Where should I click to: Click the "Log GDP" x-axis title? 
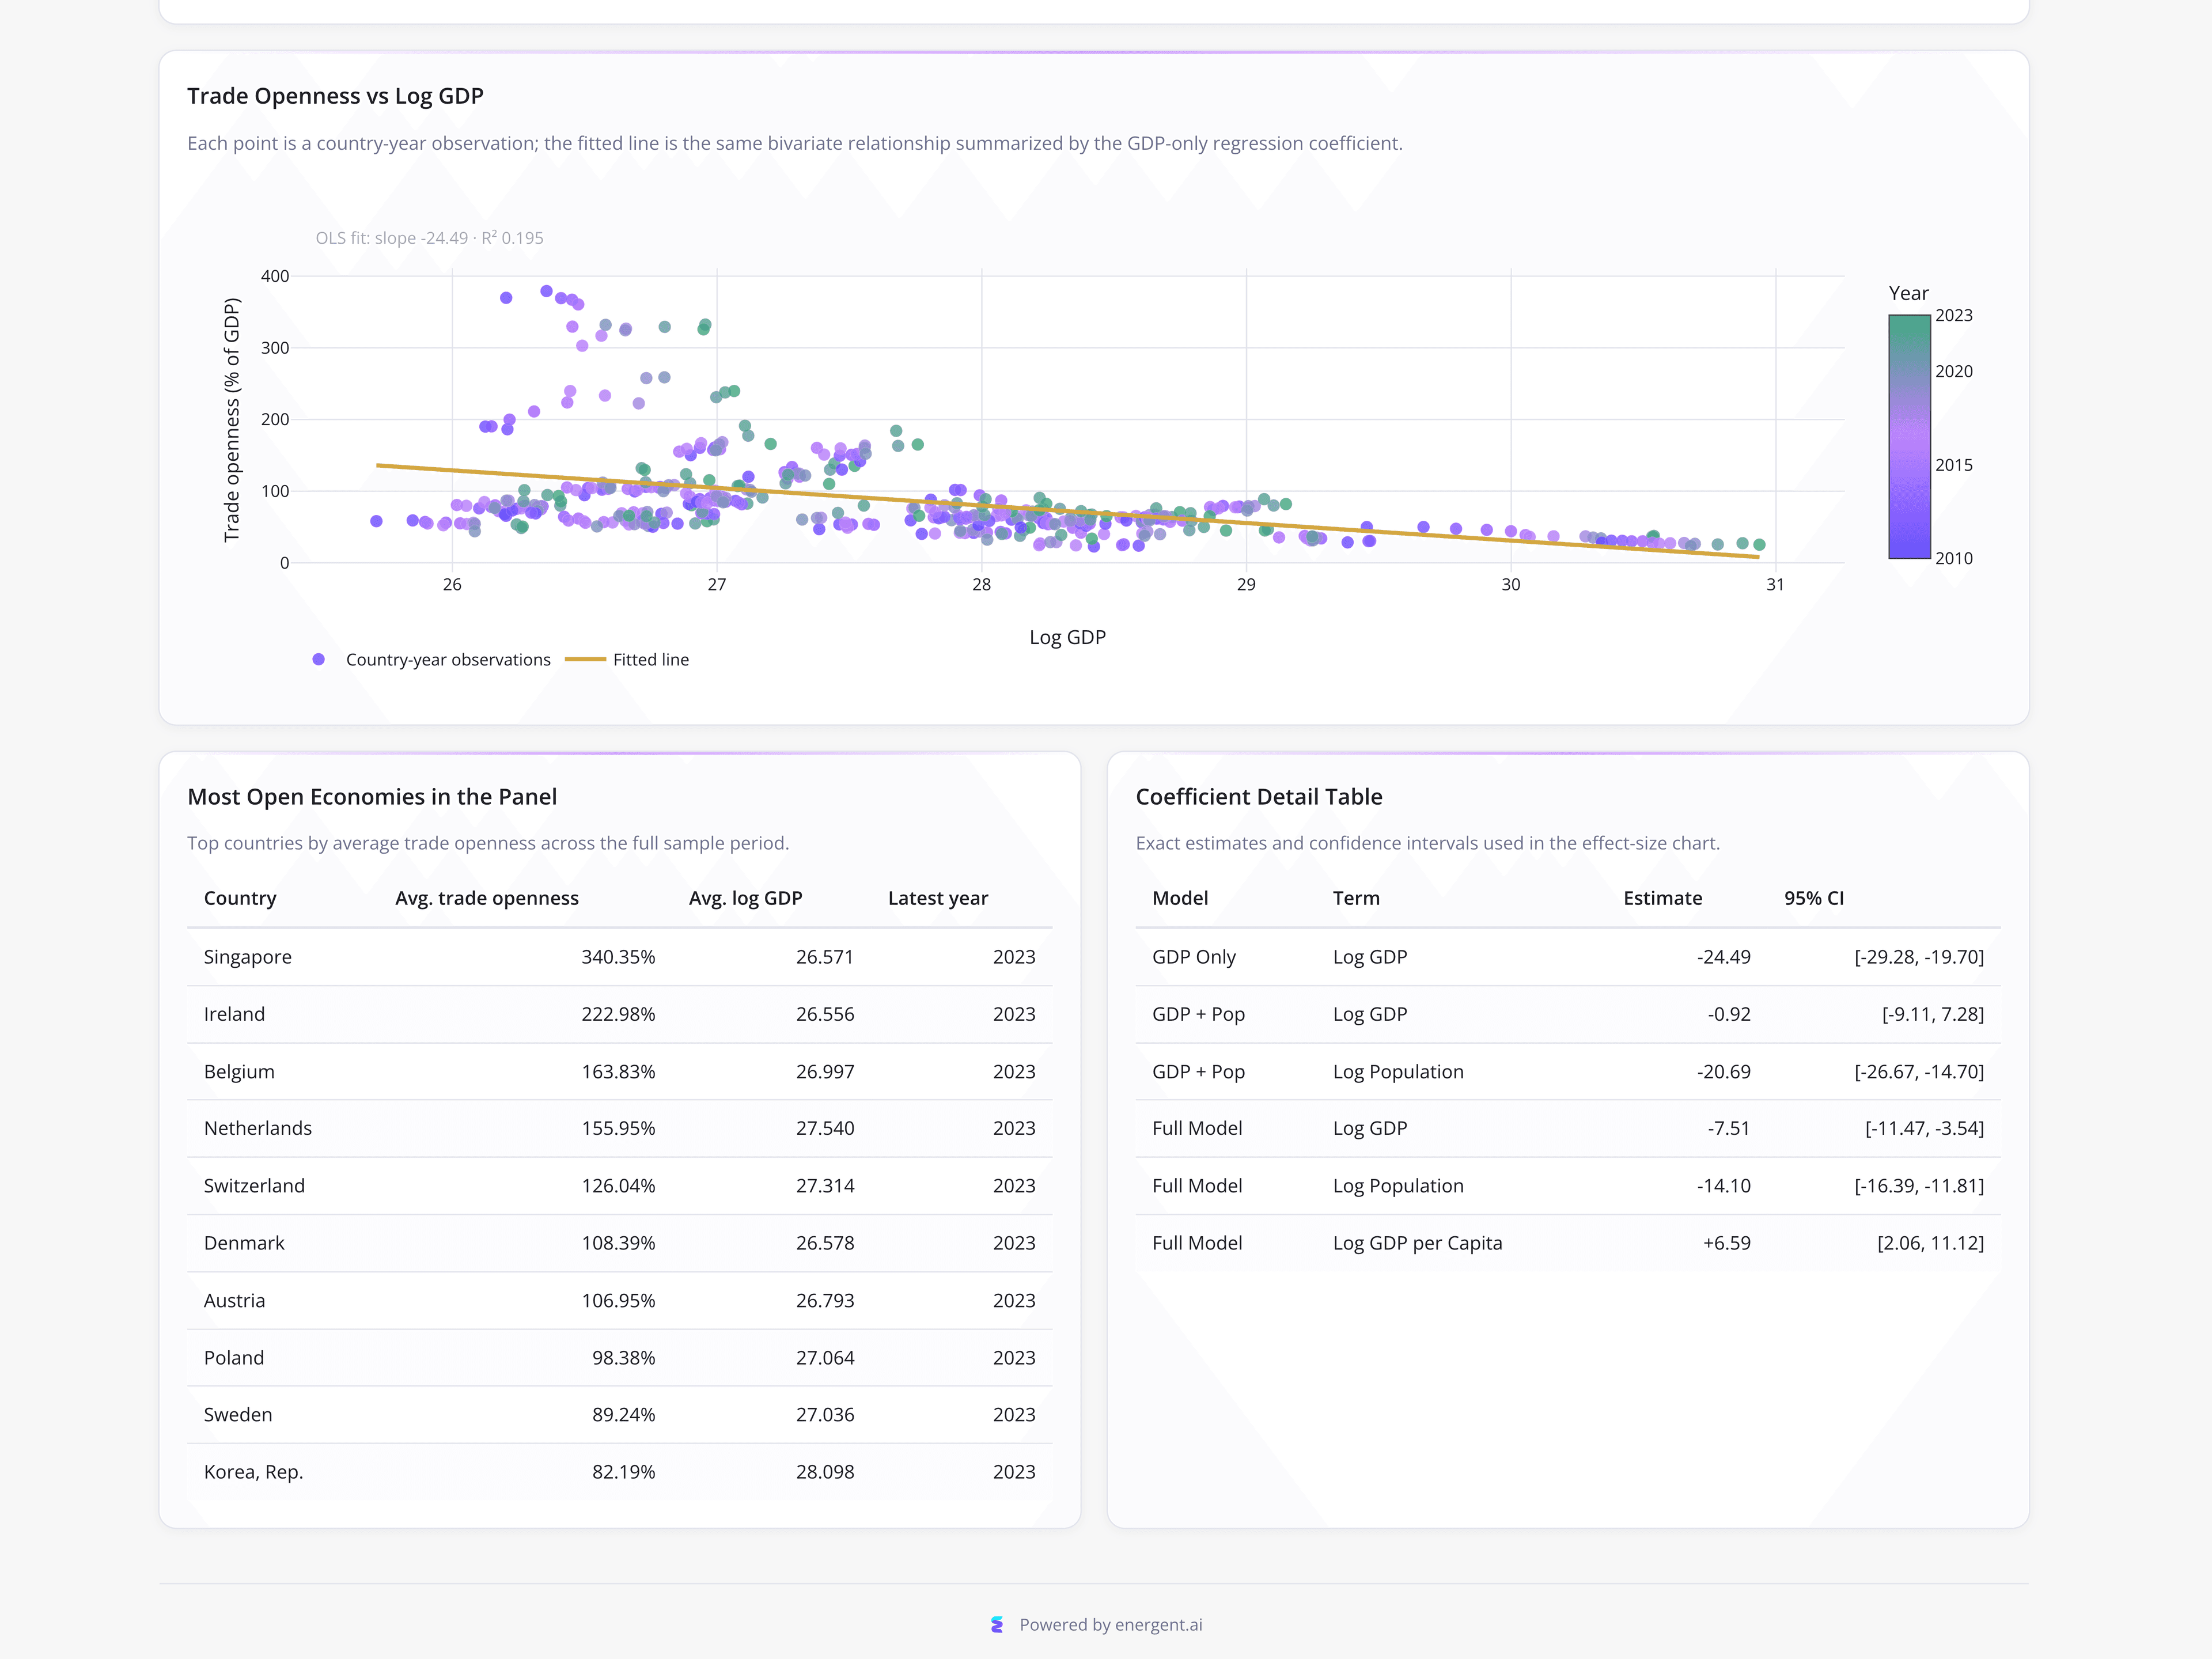pyautogui.click(x=1067, y=637)
